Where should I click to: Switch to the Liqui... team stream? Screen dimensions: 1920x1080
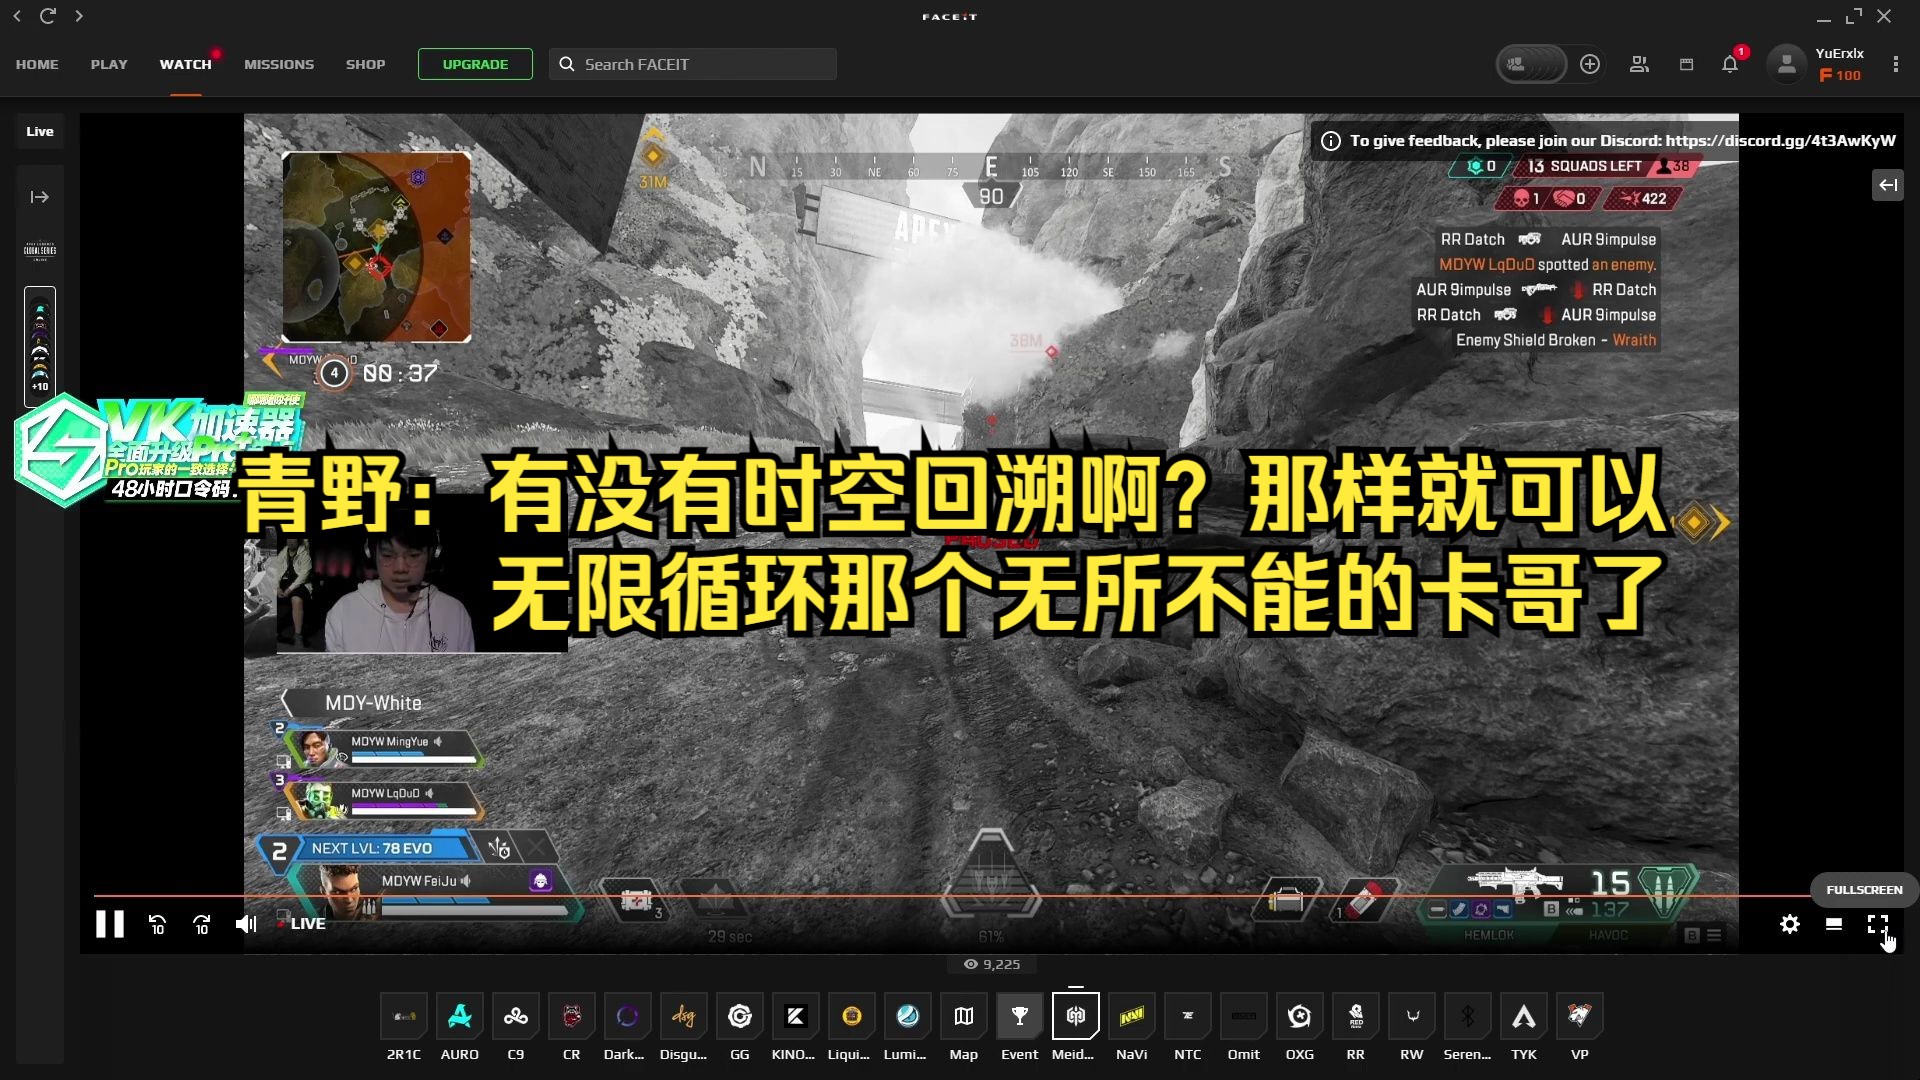[852, 1016]
